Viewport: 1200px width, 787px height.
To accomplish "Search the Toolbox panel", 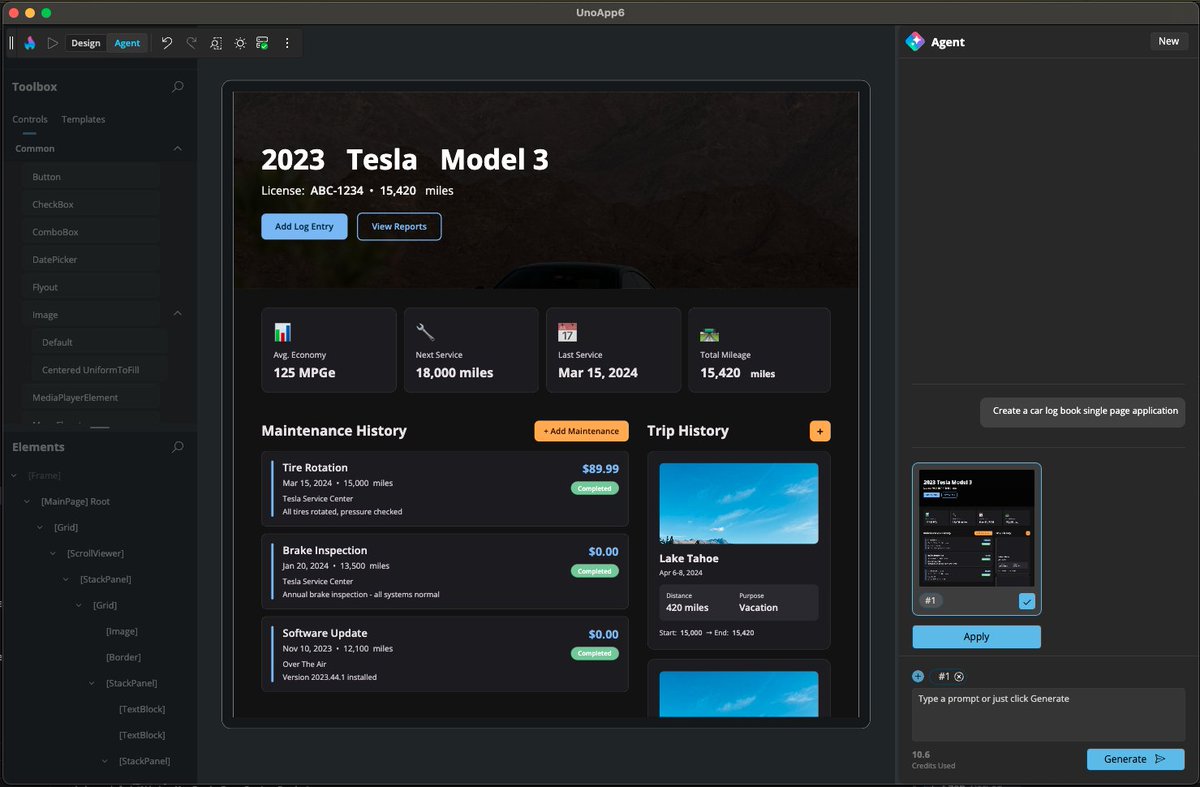I will [178, 87].
